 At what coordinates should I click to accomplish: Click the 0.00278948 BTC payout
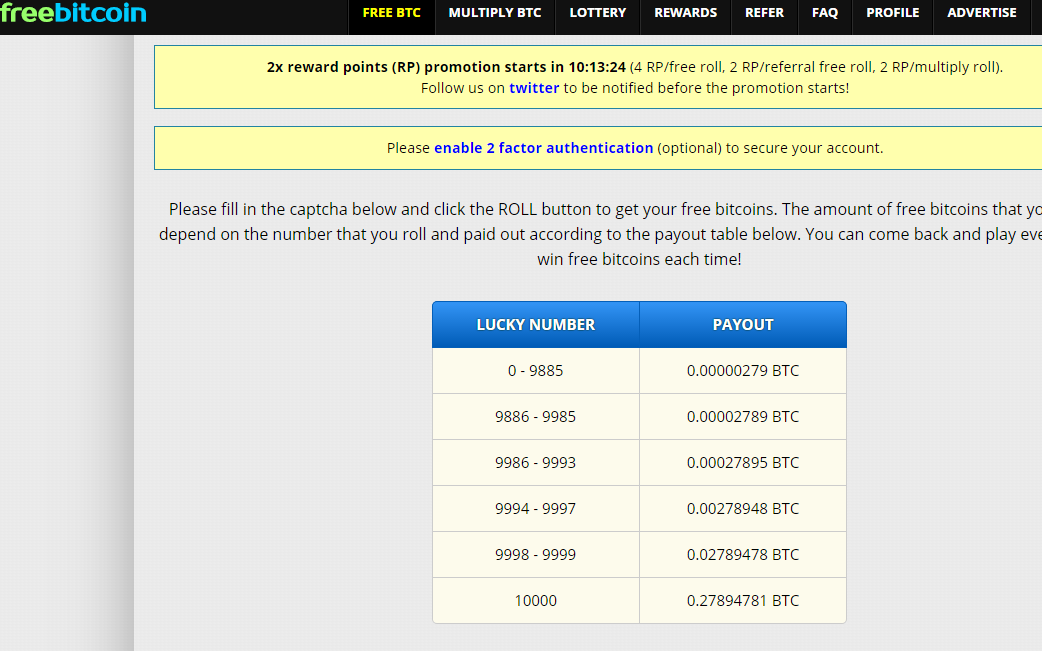pyautogui.click(x=743, y=508)
